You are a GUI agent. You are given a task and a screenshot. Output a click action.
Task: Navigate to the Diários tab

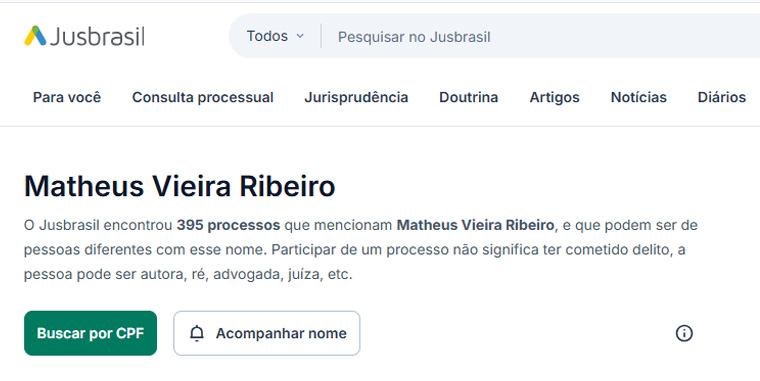coord(722,97)
